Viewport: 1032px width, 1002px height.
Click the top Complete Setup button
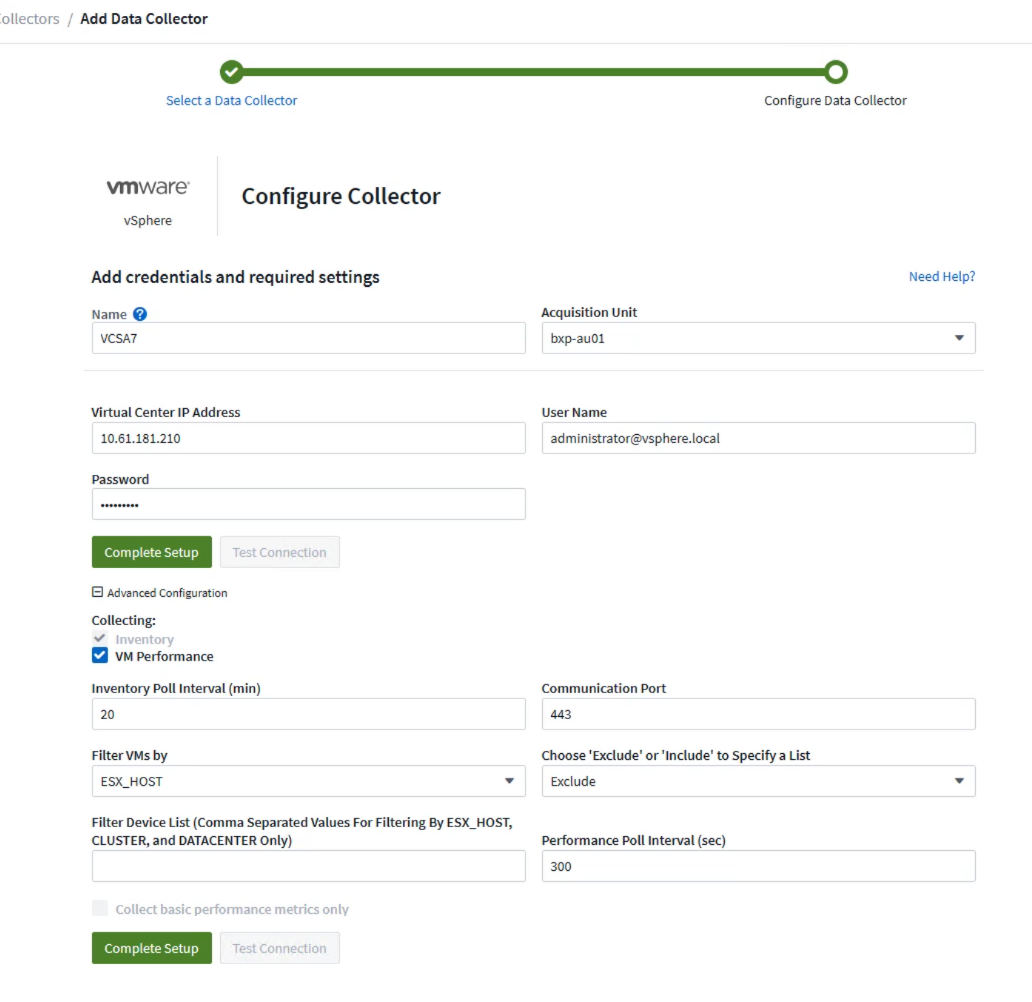tap(152, 552)
